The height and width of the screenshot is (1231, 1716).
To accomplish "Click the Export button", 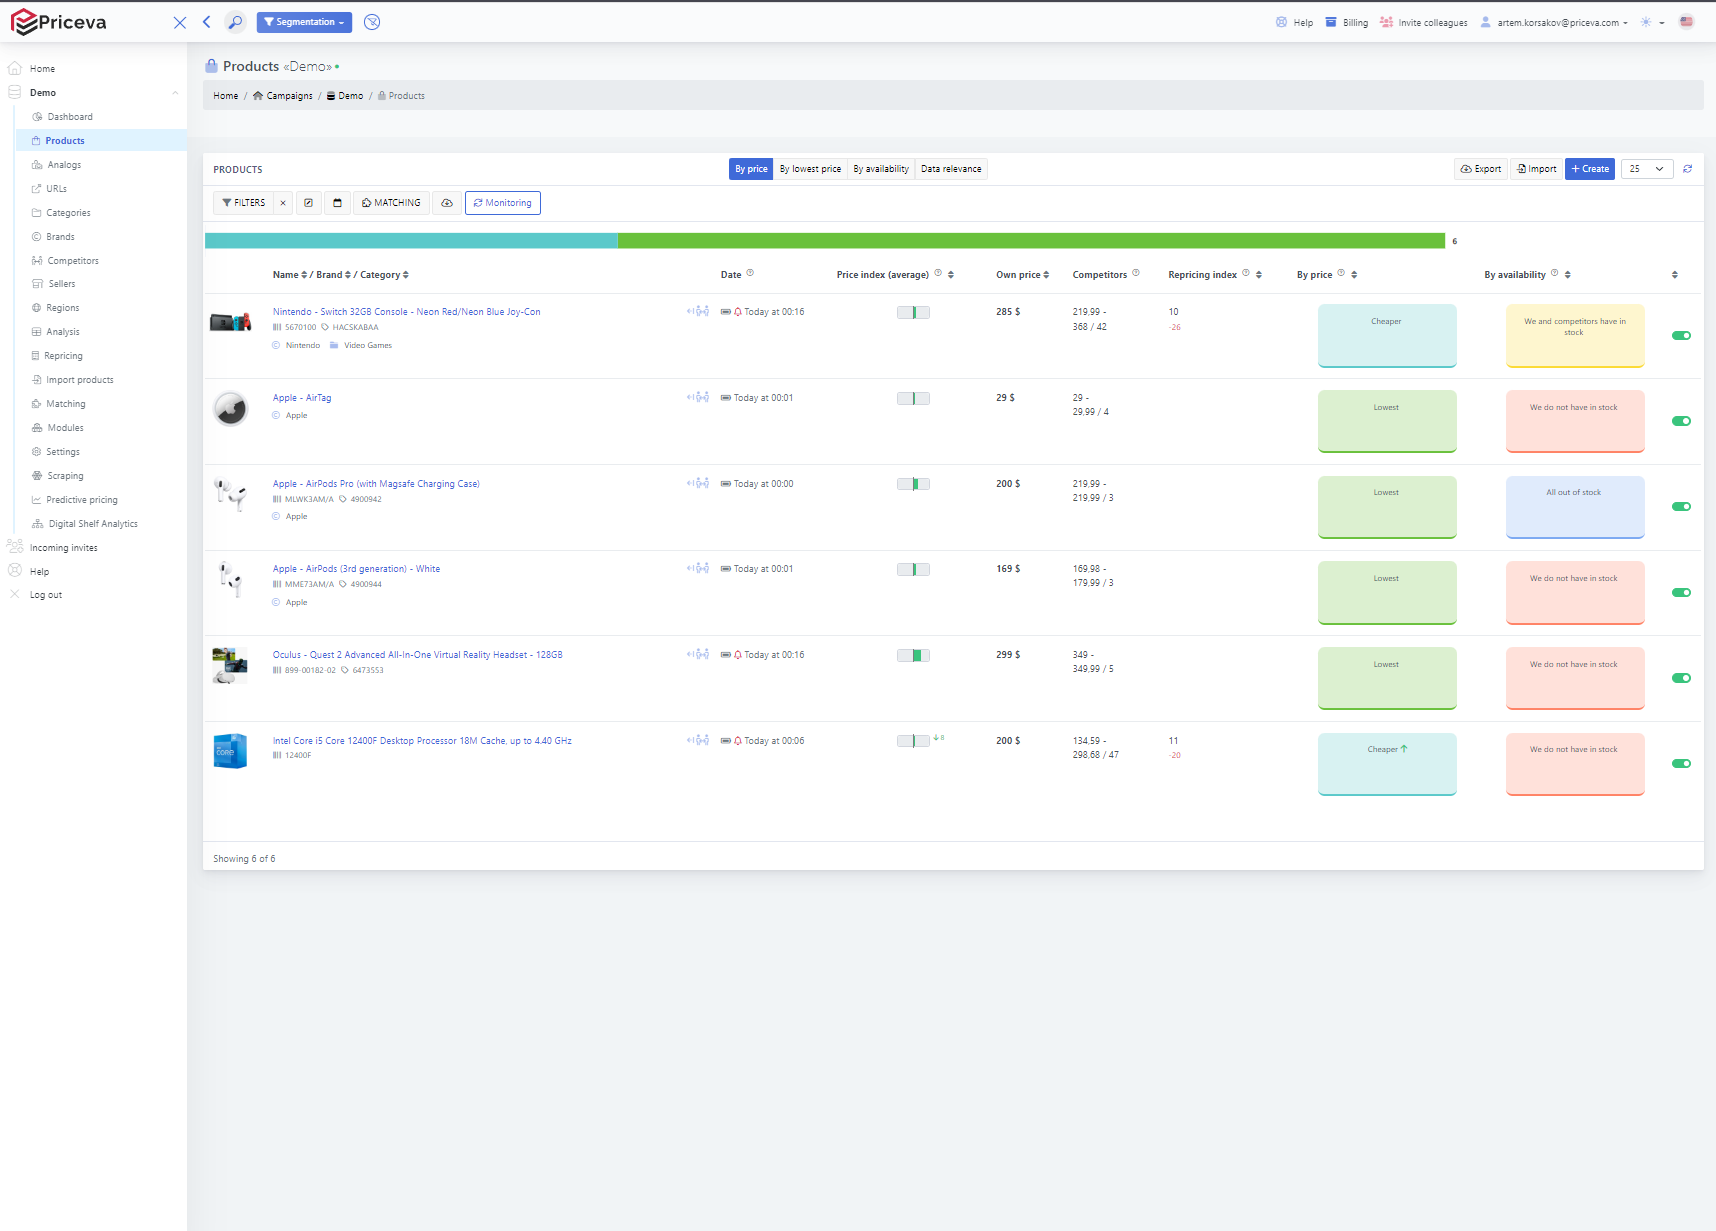I will pyautogui.click(x=1481, y=169).
